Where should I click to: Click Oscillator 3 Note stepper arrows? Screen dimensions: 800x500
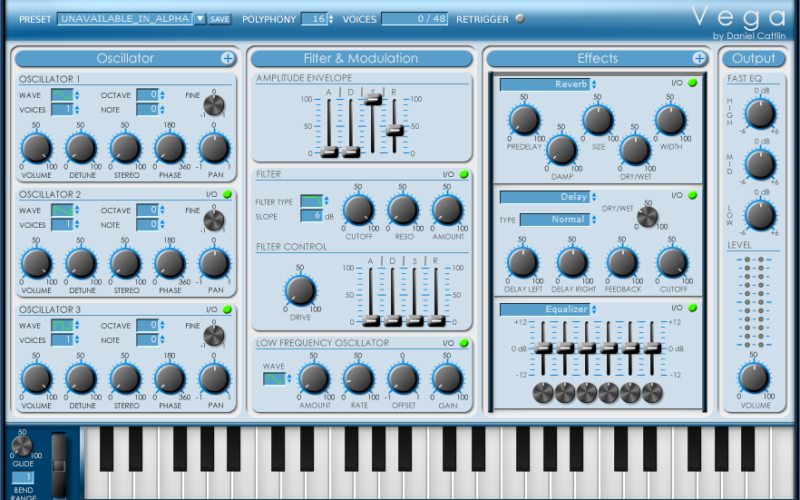162,340
